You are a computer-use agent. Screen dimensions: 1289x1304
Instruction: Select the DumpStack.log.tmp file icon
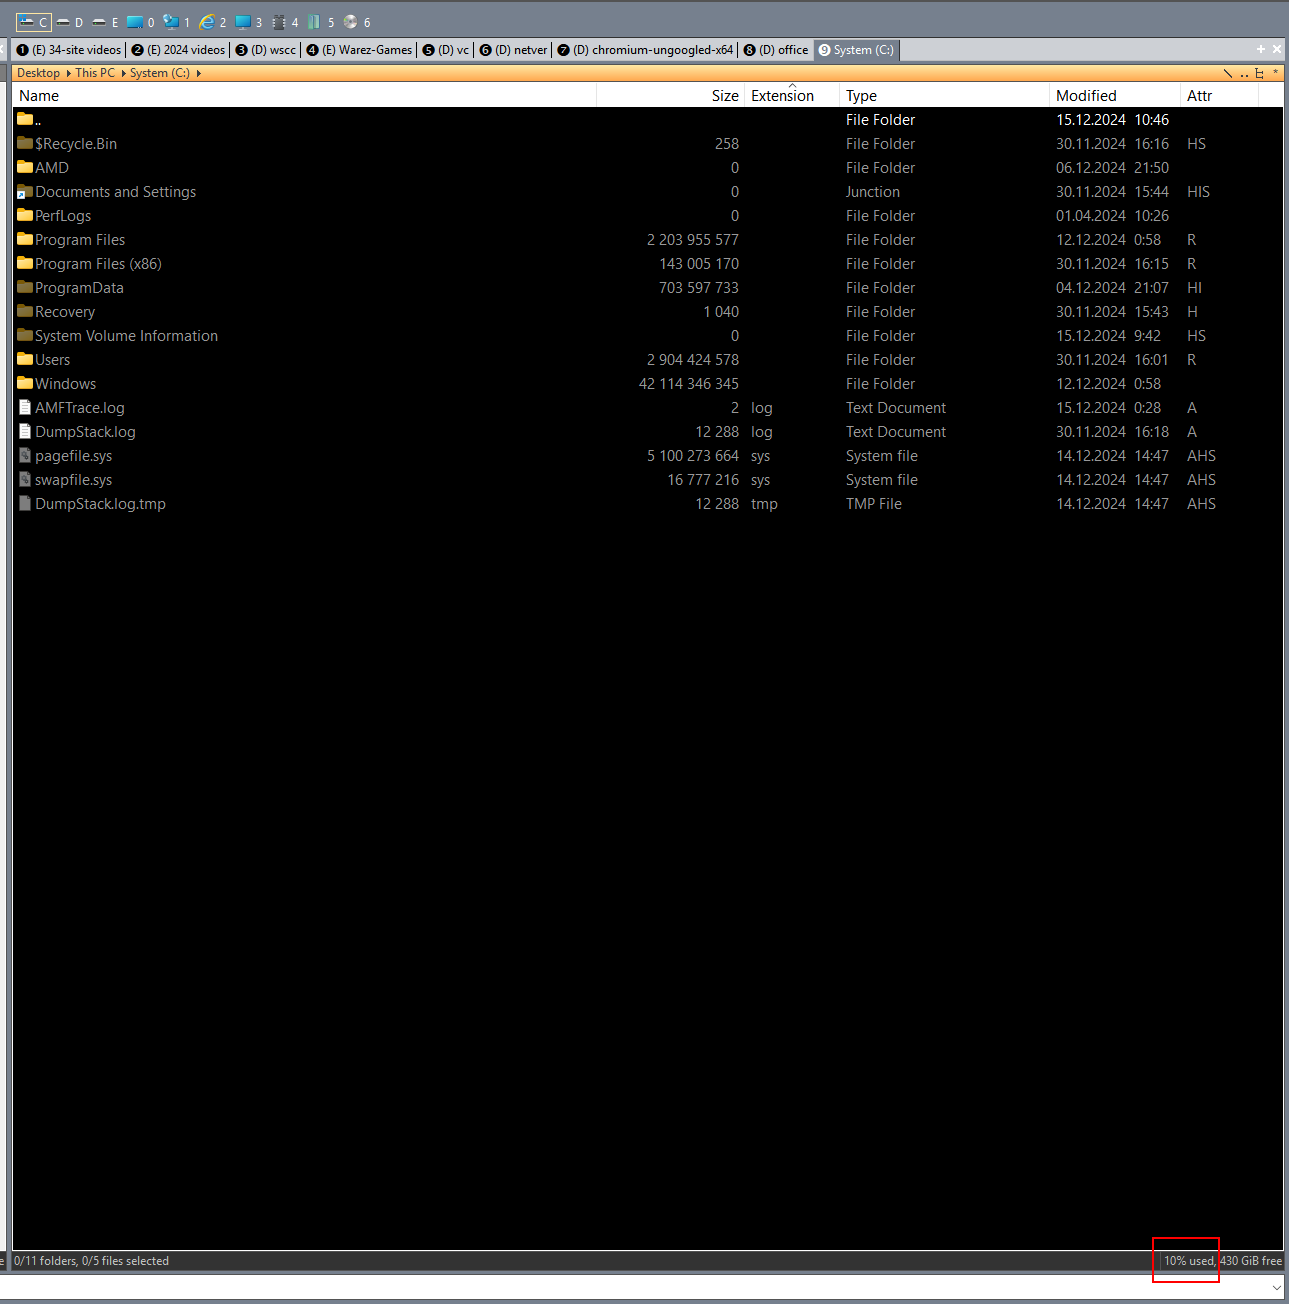point(25,503)
